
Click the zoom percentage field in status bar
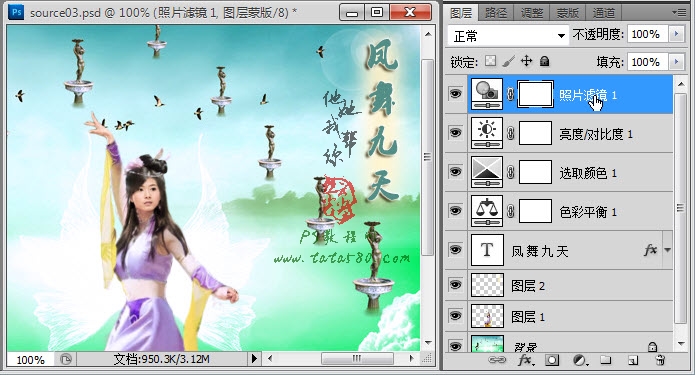click(x=30, y=359)
